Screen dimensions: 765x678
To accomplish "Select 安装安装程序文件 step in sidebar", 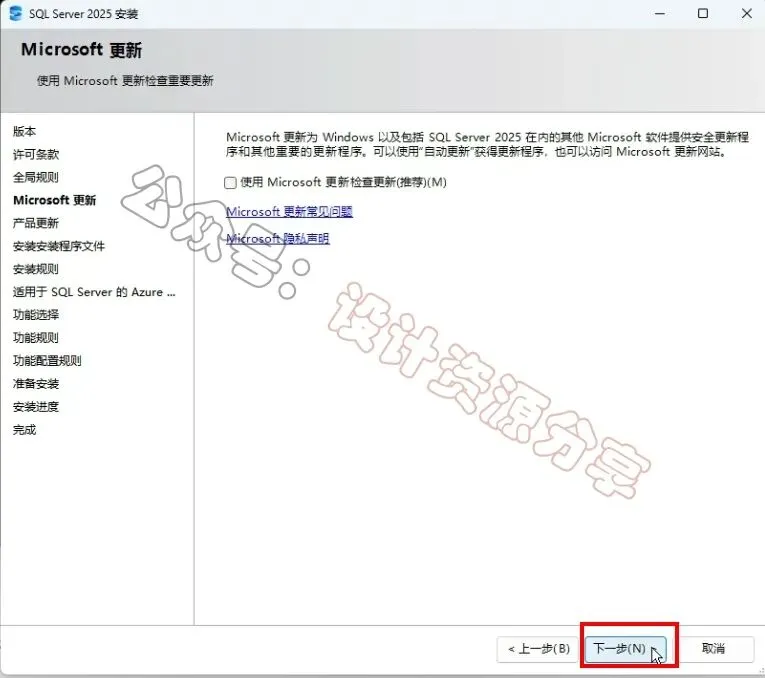I will pyautogui.click(x=59, y=246).
